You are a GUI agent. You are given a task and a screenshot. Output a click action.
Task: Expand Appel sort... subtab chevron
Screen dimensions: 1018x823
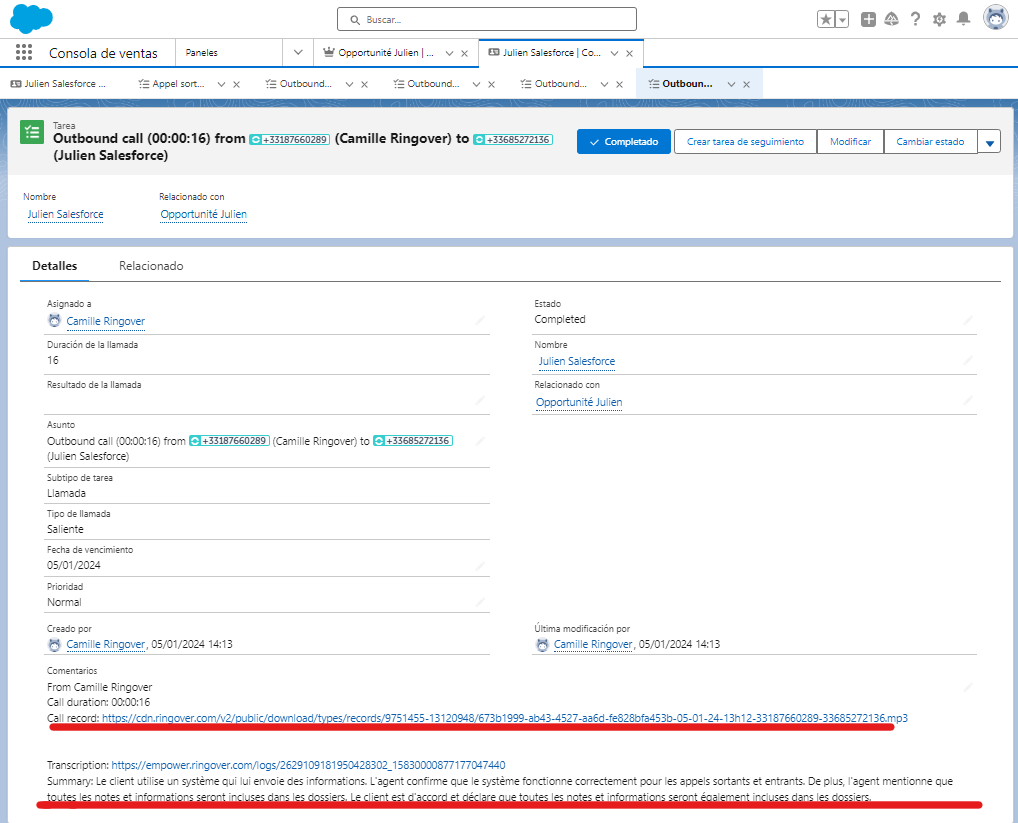click(x=221, y=84)
